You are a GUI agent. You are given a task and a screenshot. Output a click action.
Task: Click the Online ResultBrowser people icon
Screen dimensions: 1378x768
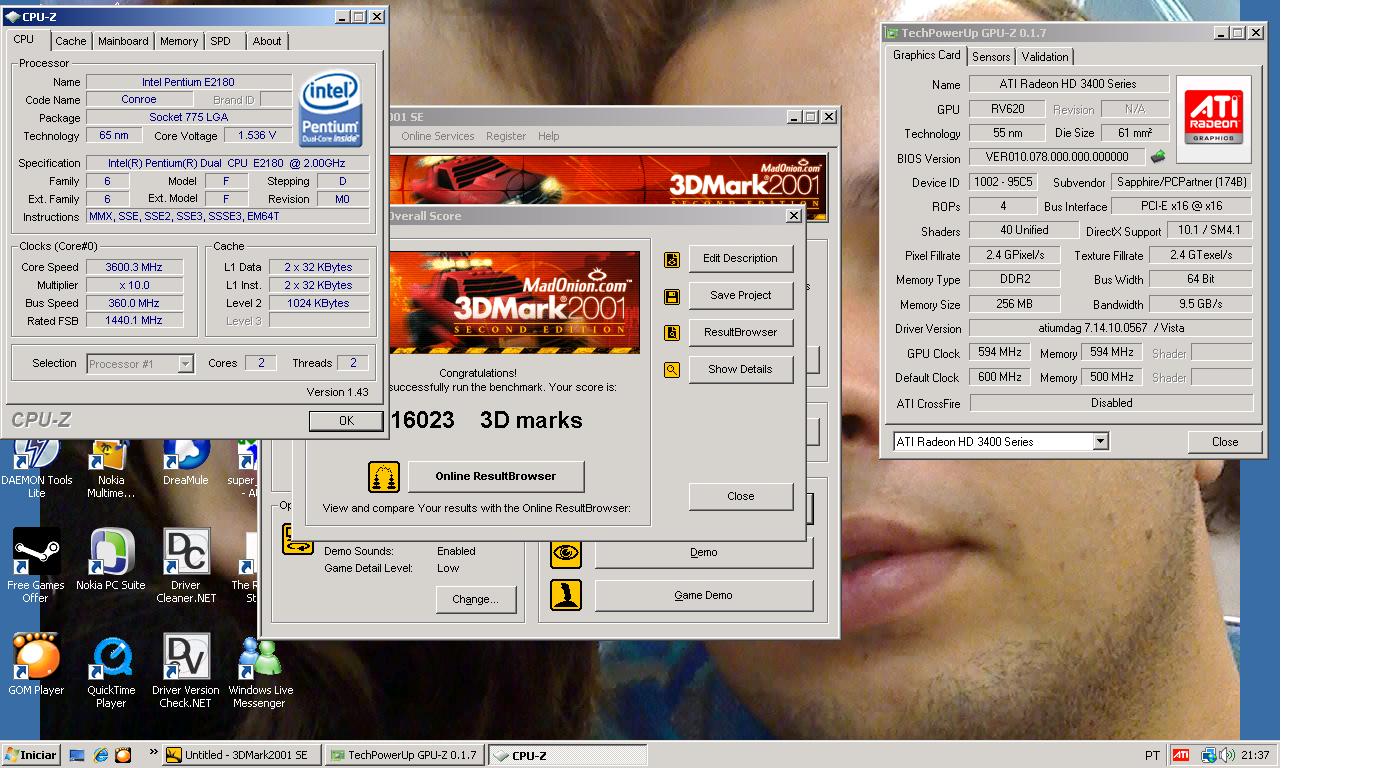pos(384,477)
